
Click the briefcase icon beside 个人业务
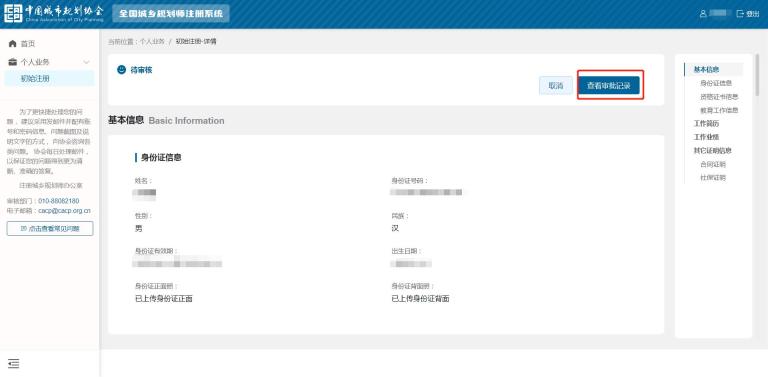coord(13,62)
